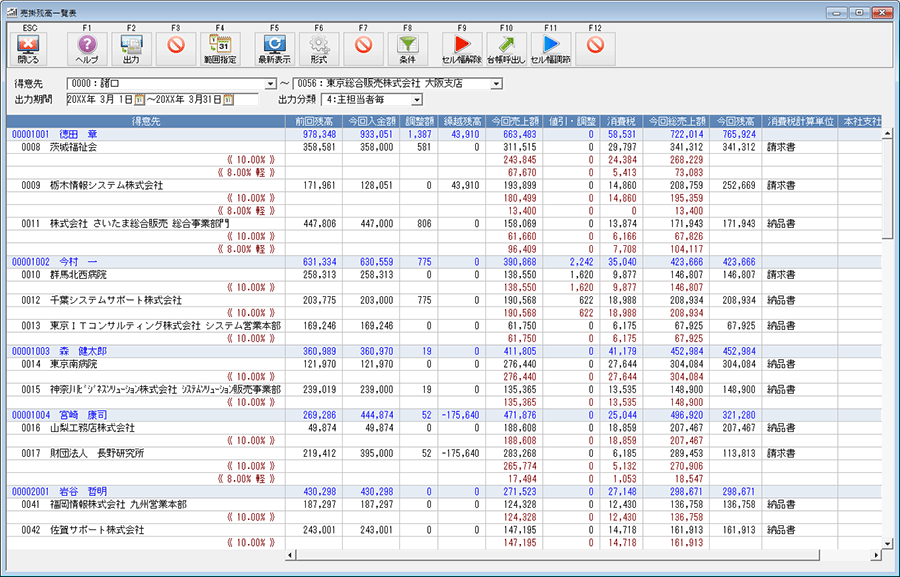Refresh the list with 最新表示 icon
The image size is (900, 577).
(274, 49)
